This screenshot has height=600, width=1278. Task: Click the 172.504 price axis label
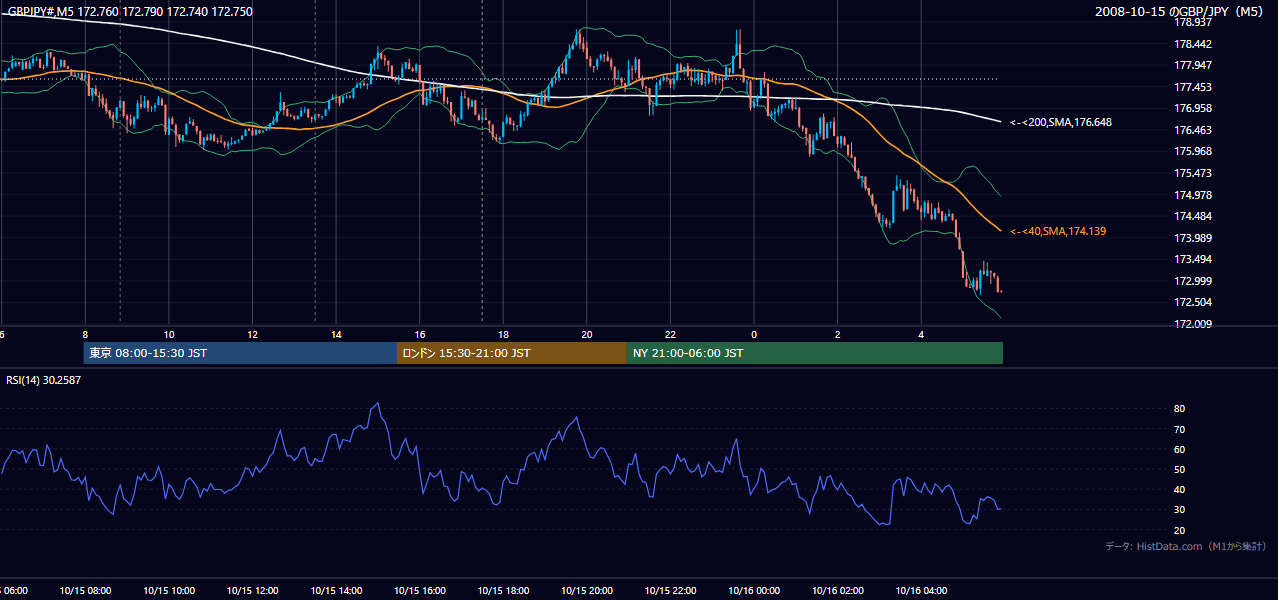pyautogui.click(x=1193, y=302)
